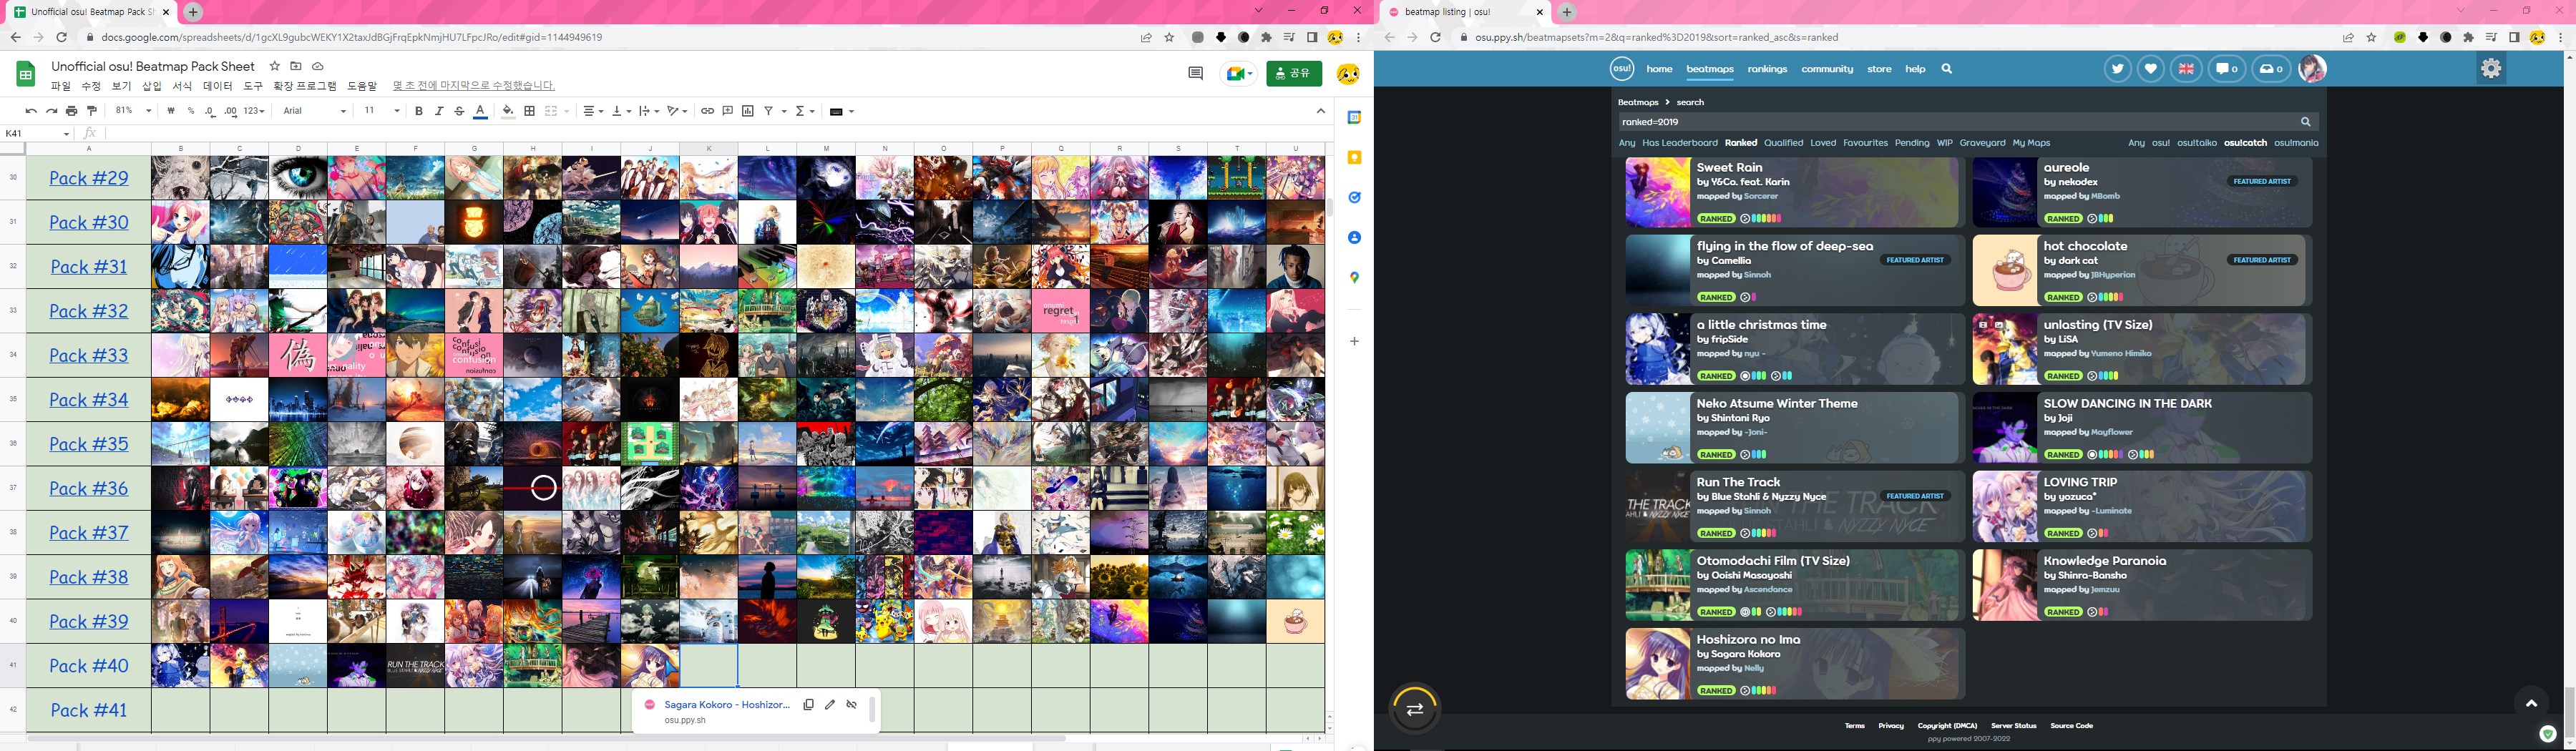The width and height of the screenshot is (2576, 751).
Task: Open the Google Meet button
Action: 1238,73
